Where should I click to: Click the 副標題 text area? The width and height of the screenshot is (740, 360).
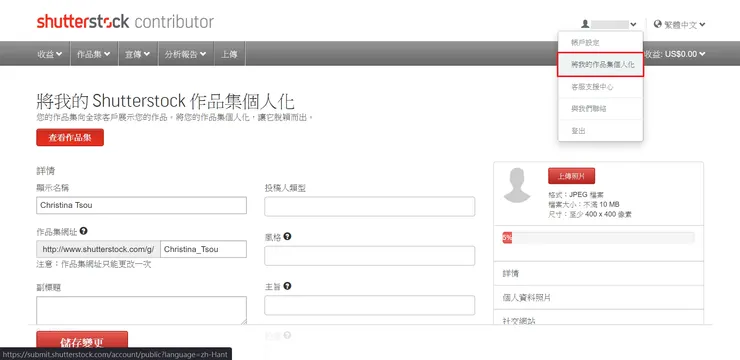[x=142, y=310]
